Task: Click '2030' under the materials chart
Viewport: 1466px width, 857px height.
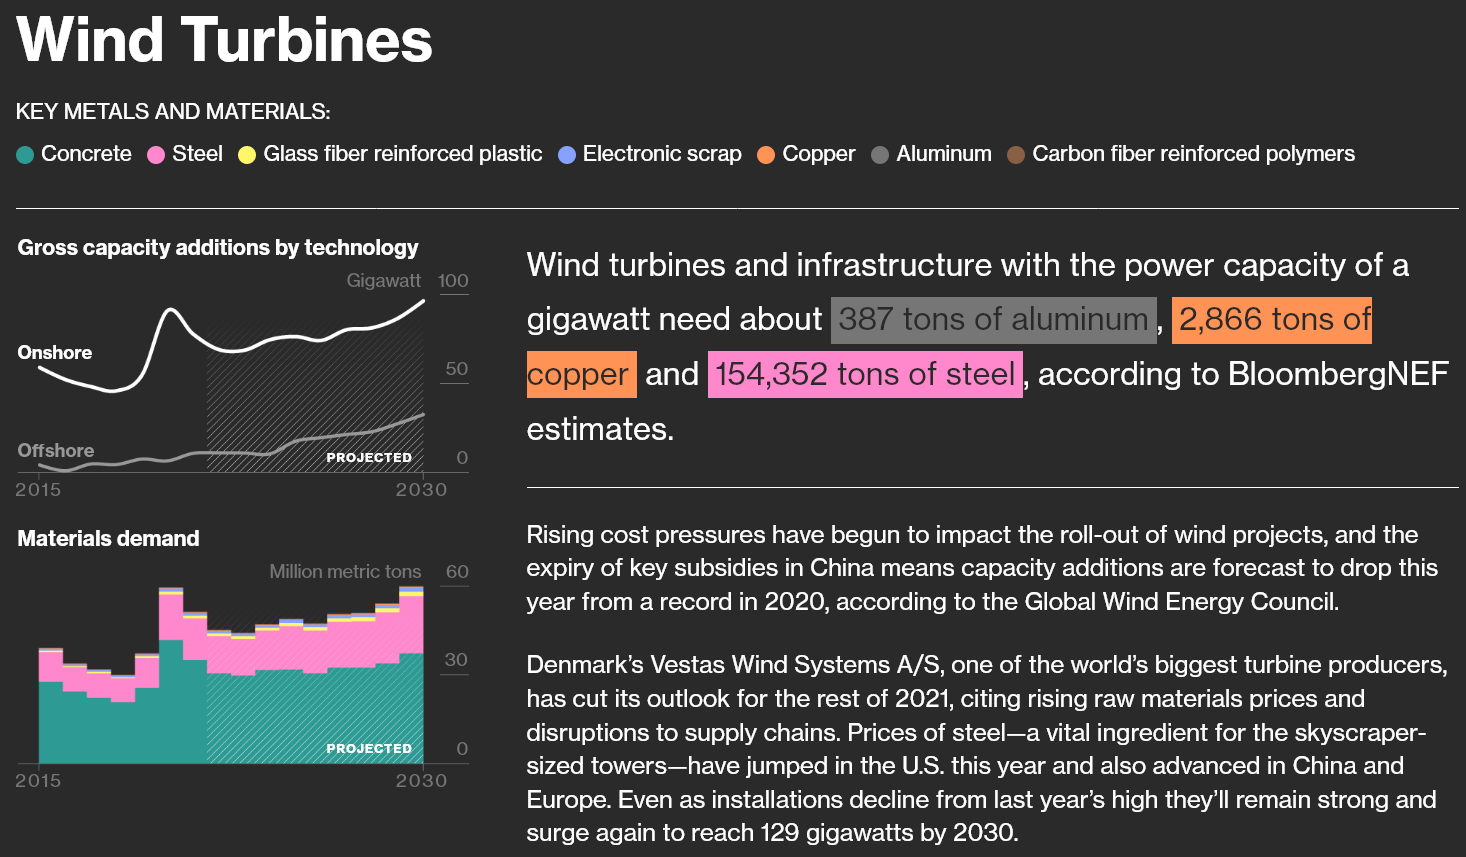Action: [421, 781]
